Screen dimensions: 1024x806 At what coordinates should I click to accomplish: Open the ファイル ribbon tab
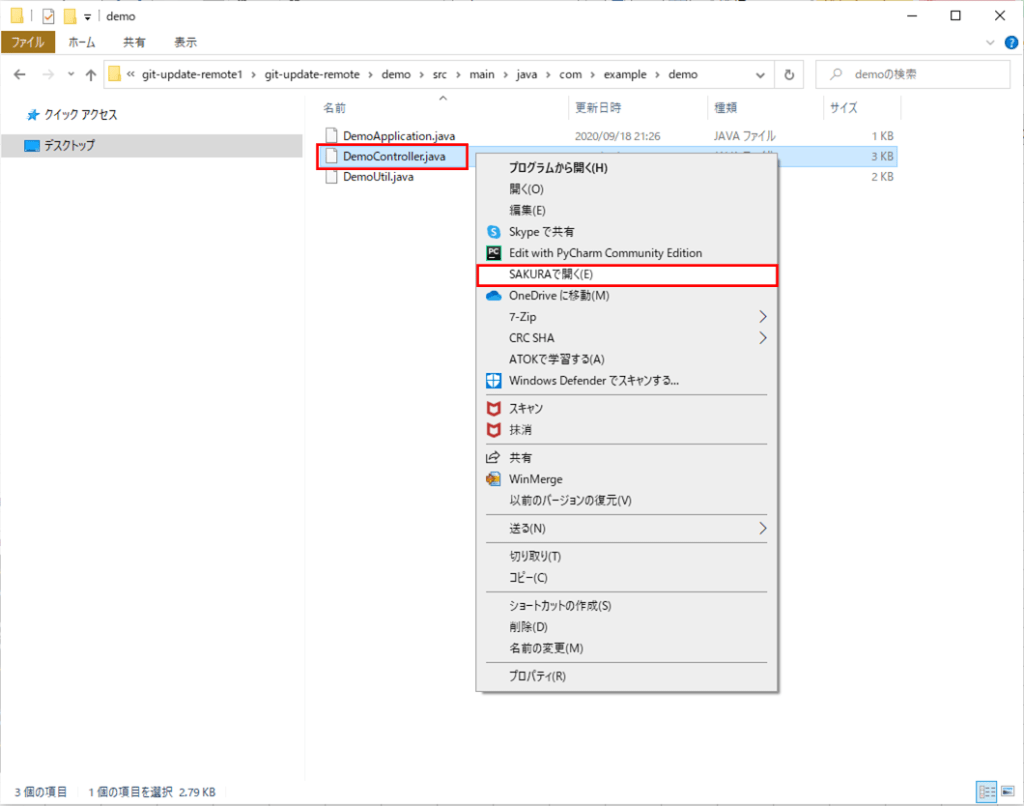pos(28,42)
